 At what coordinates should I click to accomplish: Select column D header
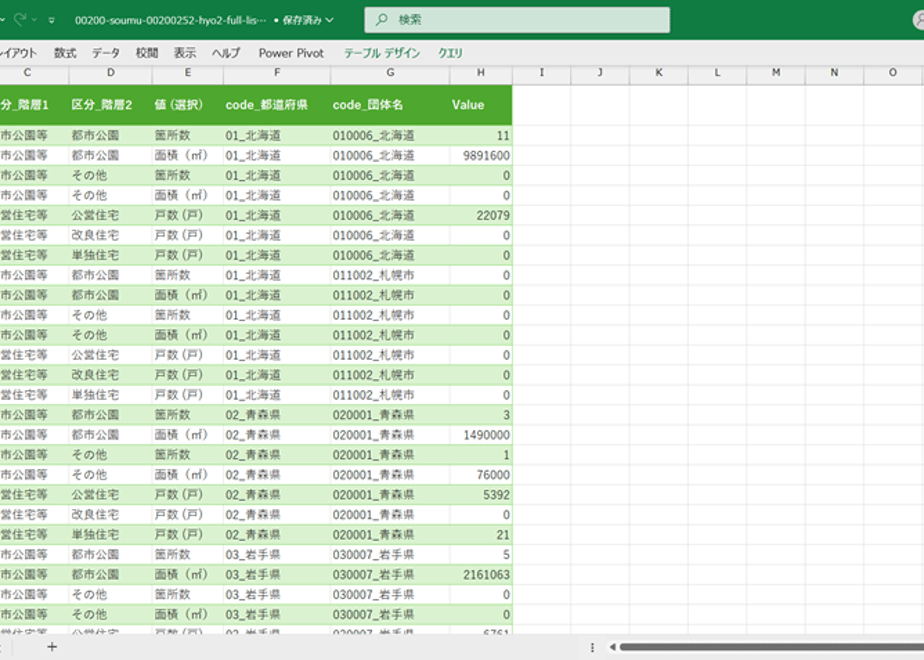tap(111, 72)
